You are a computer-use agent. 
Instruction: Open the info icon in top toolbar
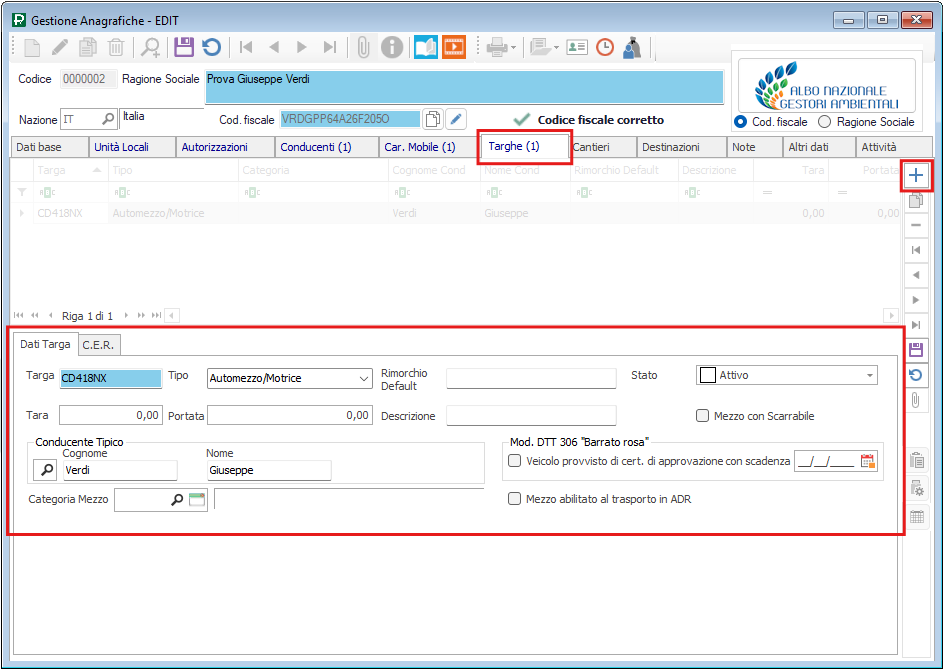pyautogui.click(x=392, y=47)
